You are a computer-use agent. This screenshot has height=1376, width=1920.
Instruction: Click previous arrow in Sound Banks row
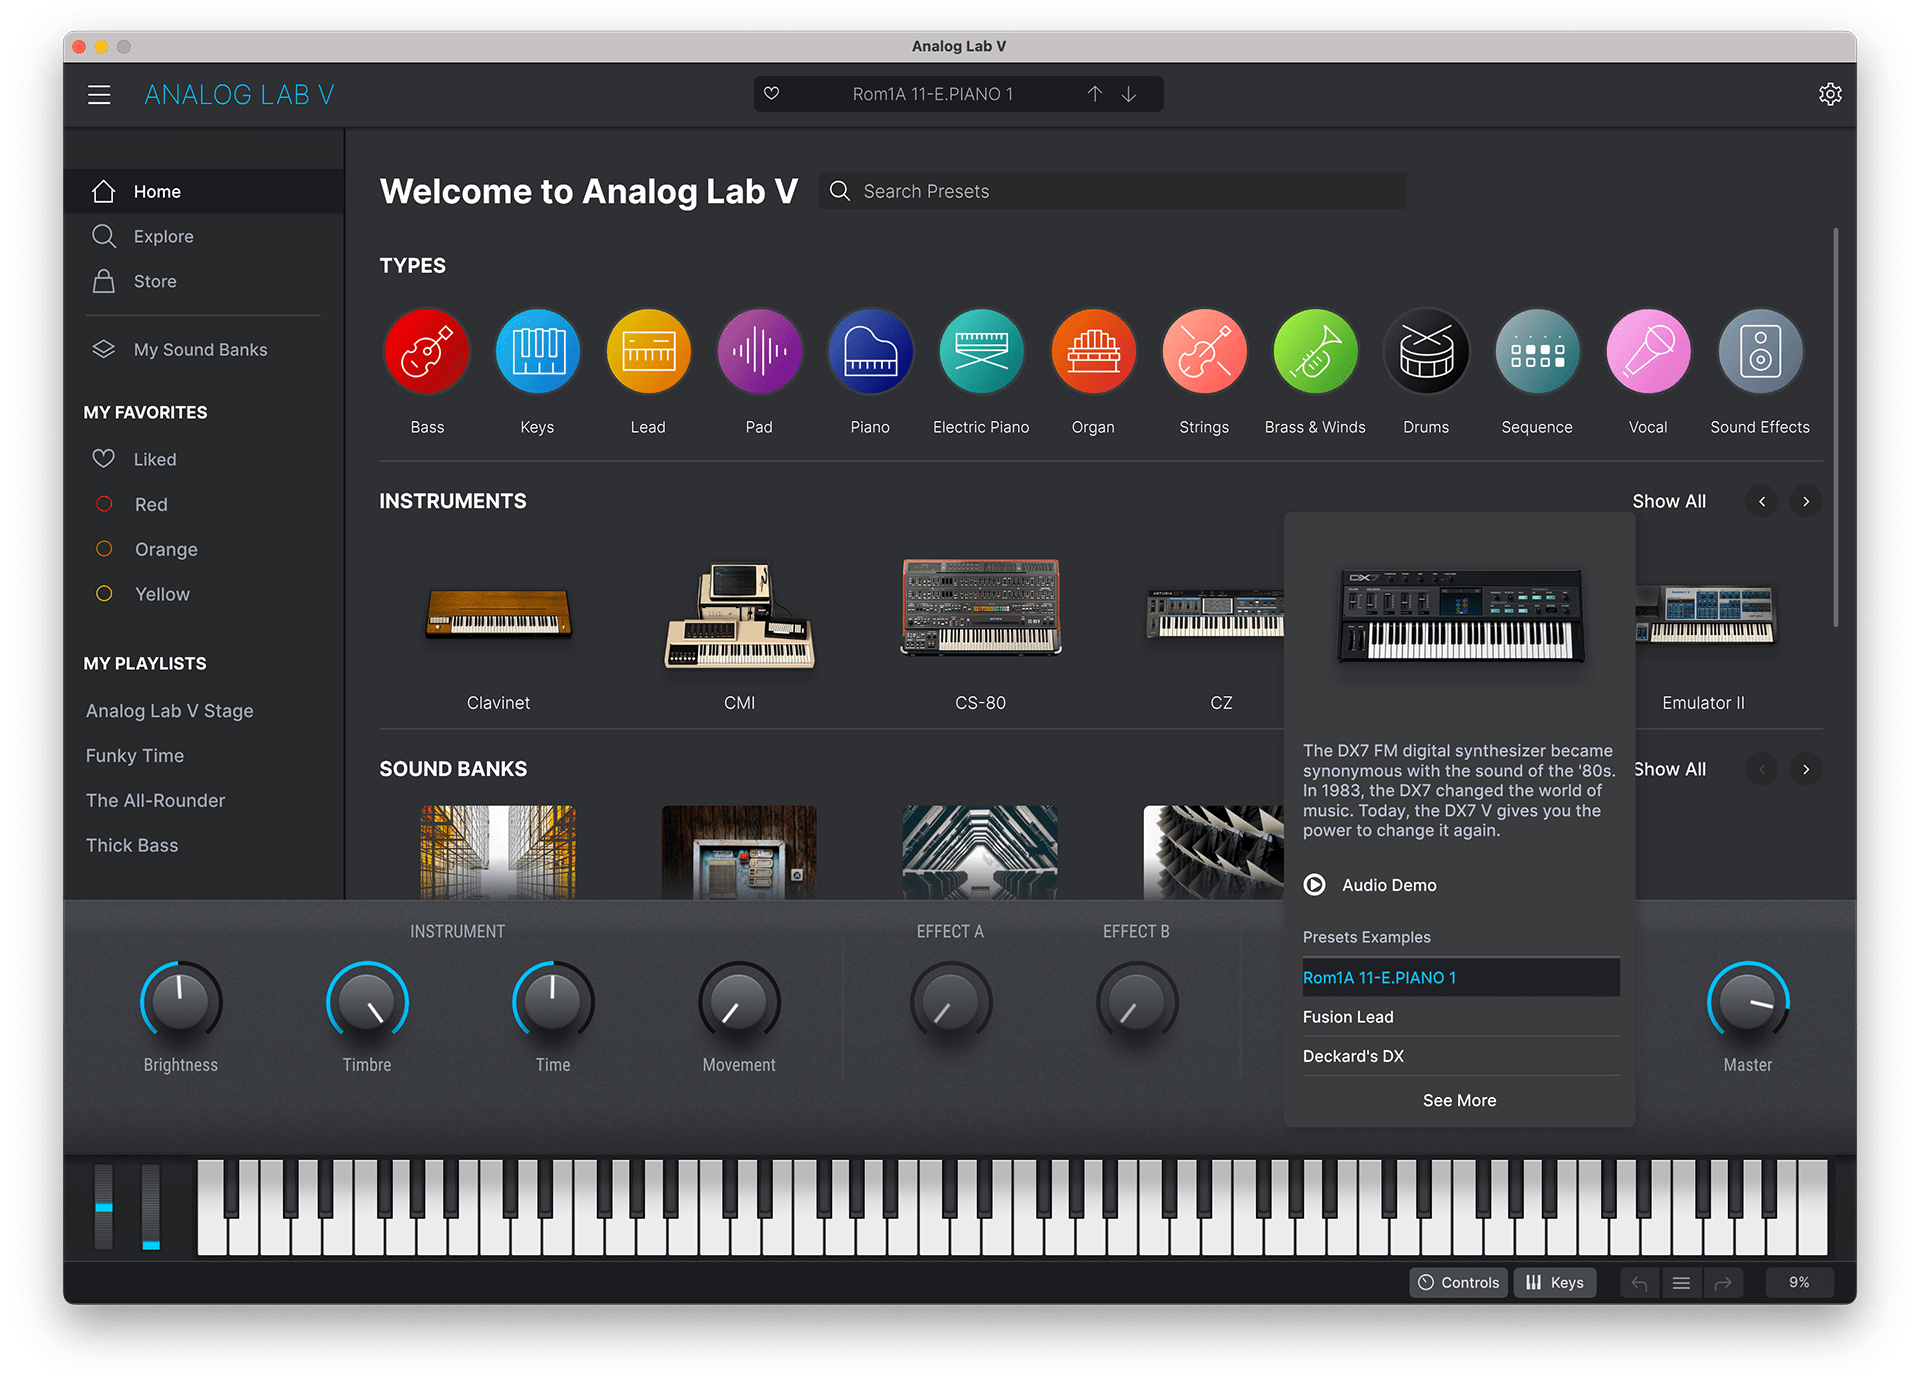coord(1762,769)
